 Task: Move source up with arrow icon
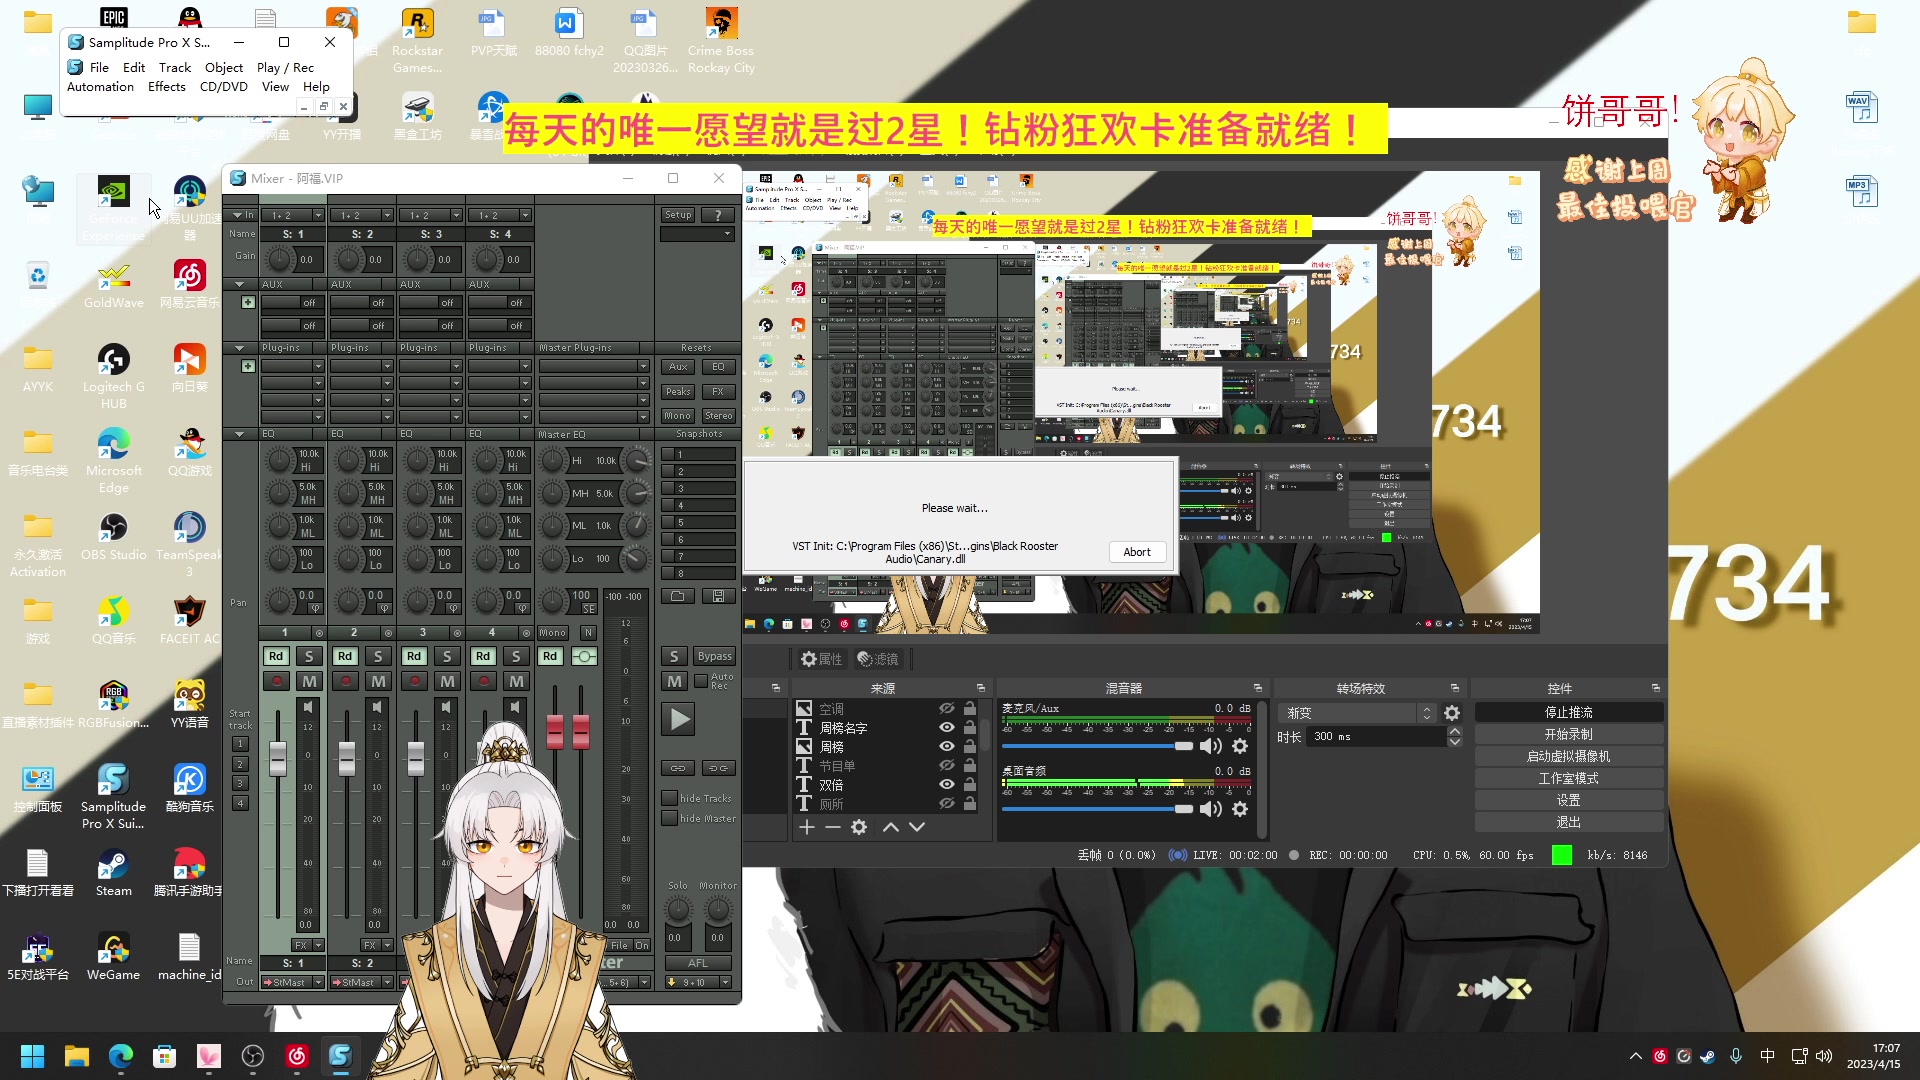[x=890, y=827]
